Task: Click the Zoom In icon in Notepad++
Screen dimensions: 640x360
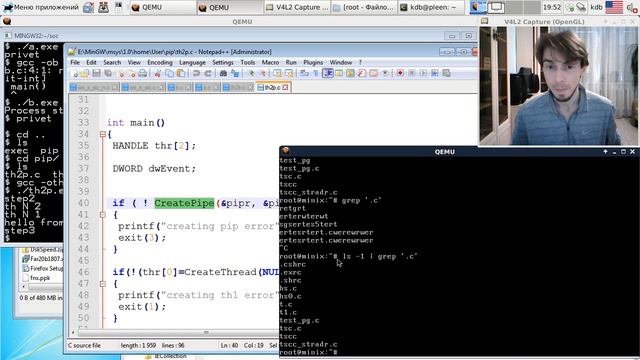Action: tap(252, 73)
